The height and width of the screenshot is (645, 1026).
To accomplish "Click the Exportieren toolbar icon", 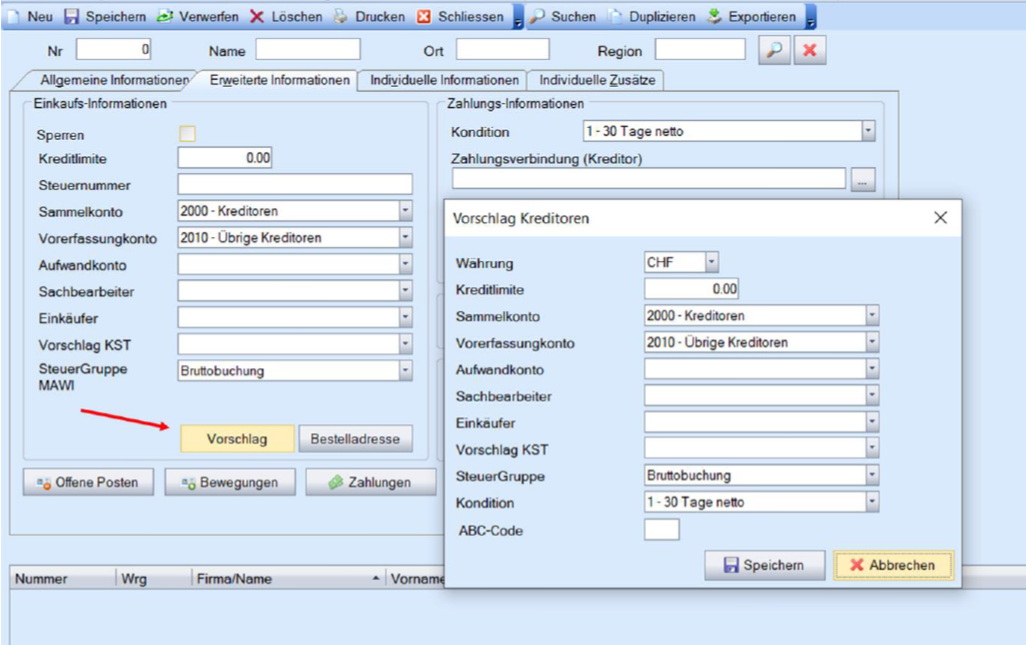I will pyautogui.click(x=715, y=16).
